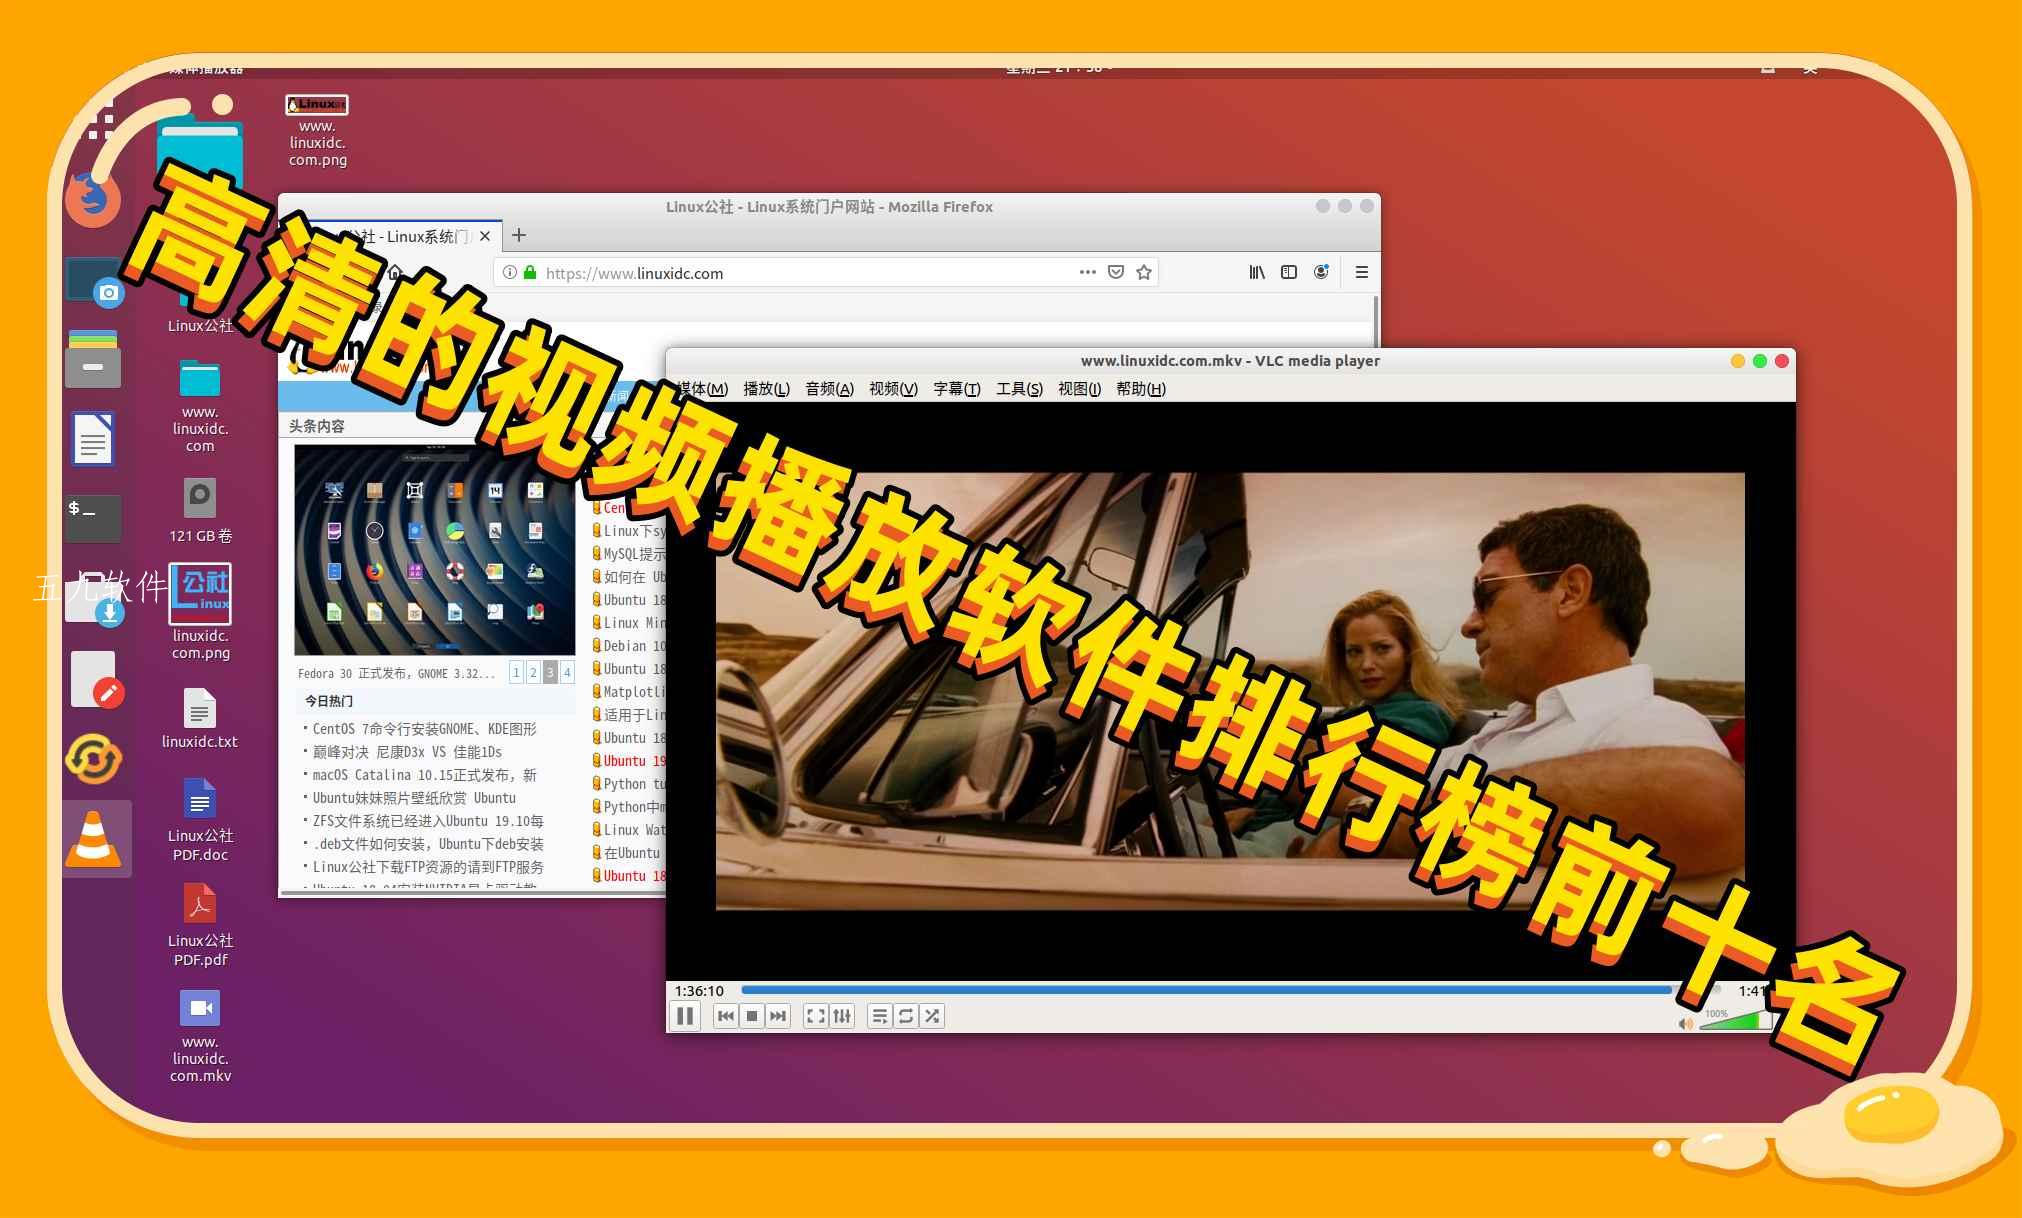Open the 巅峰对决 尼康D3x VS 佳能1Ds link
Viewport: 2022px width, 1218px height.
pyautogui.click(x=407, y=752)
